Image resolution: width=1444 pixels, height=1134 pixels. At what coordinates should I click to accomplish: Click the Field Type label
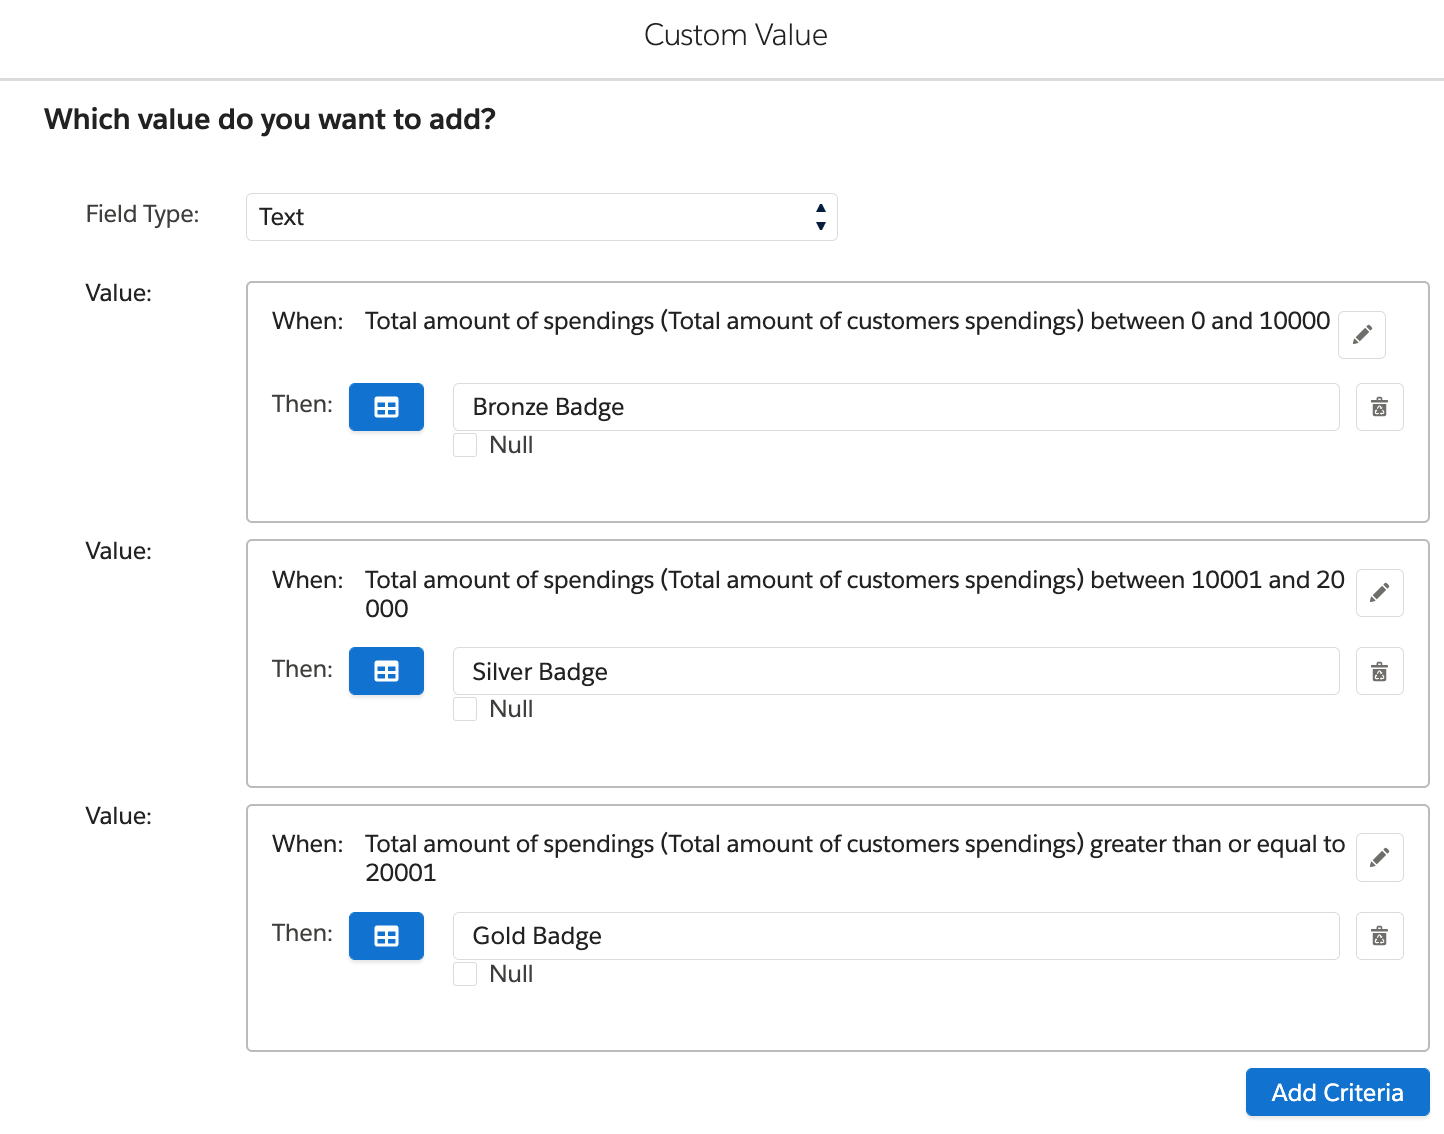pyautogui.click(x=143, y=214)
